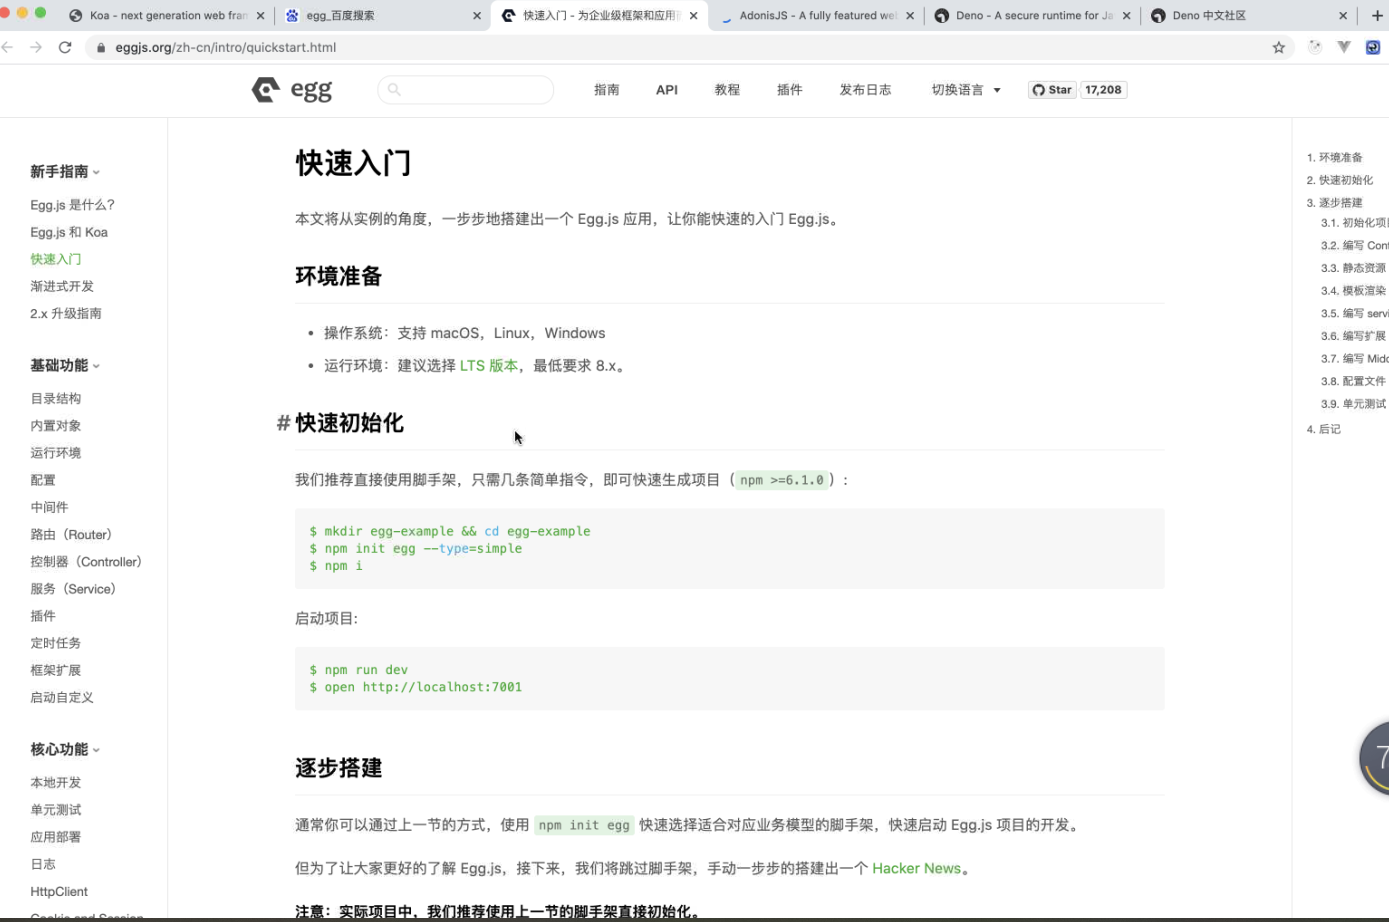Screen dimensions: 1389x922
Task: Open 服务（Service） sidebar link
Action: 73,589
